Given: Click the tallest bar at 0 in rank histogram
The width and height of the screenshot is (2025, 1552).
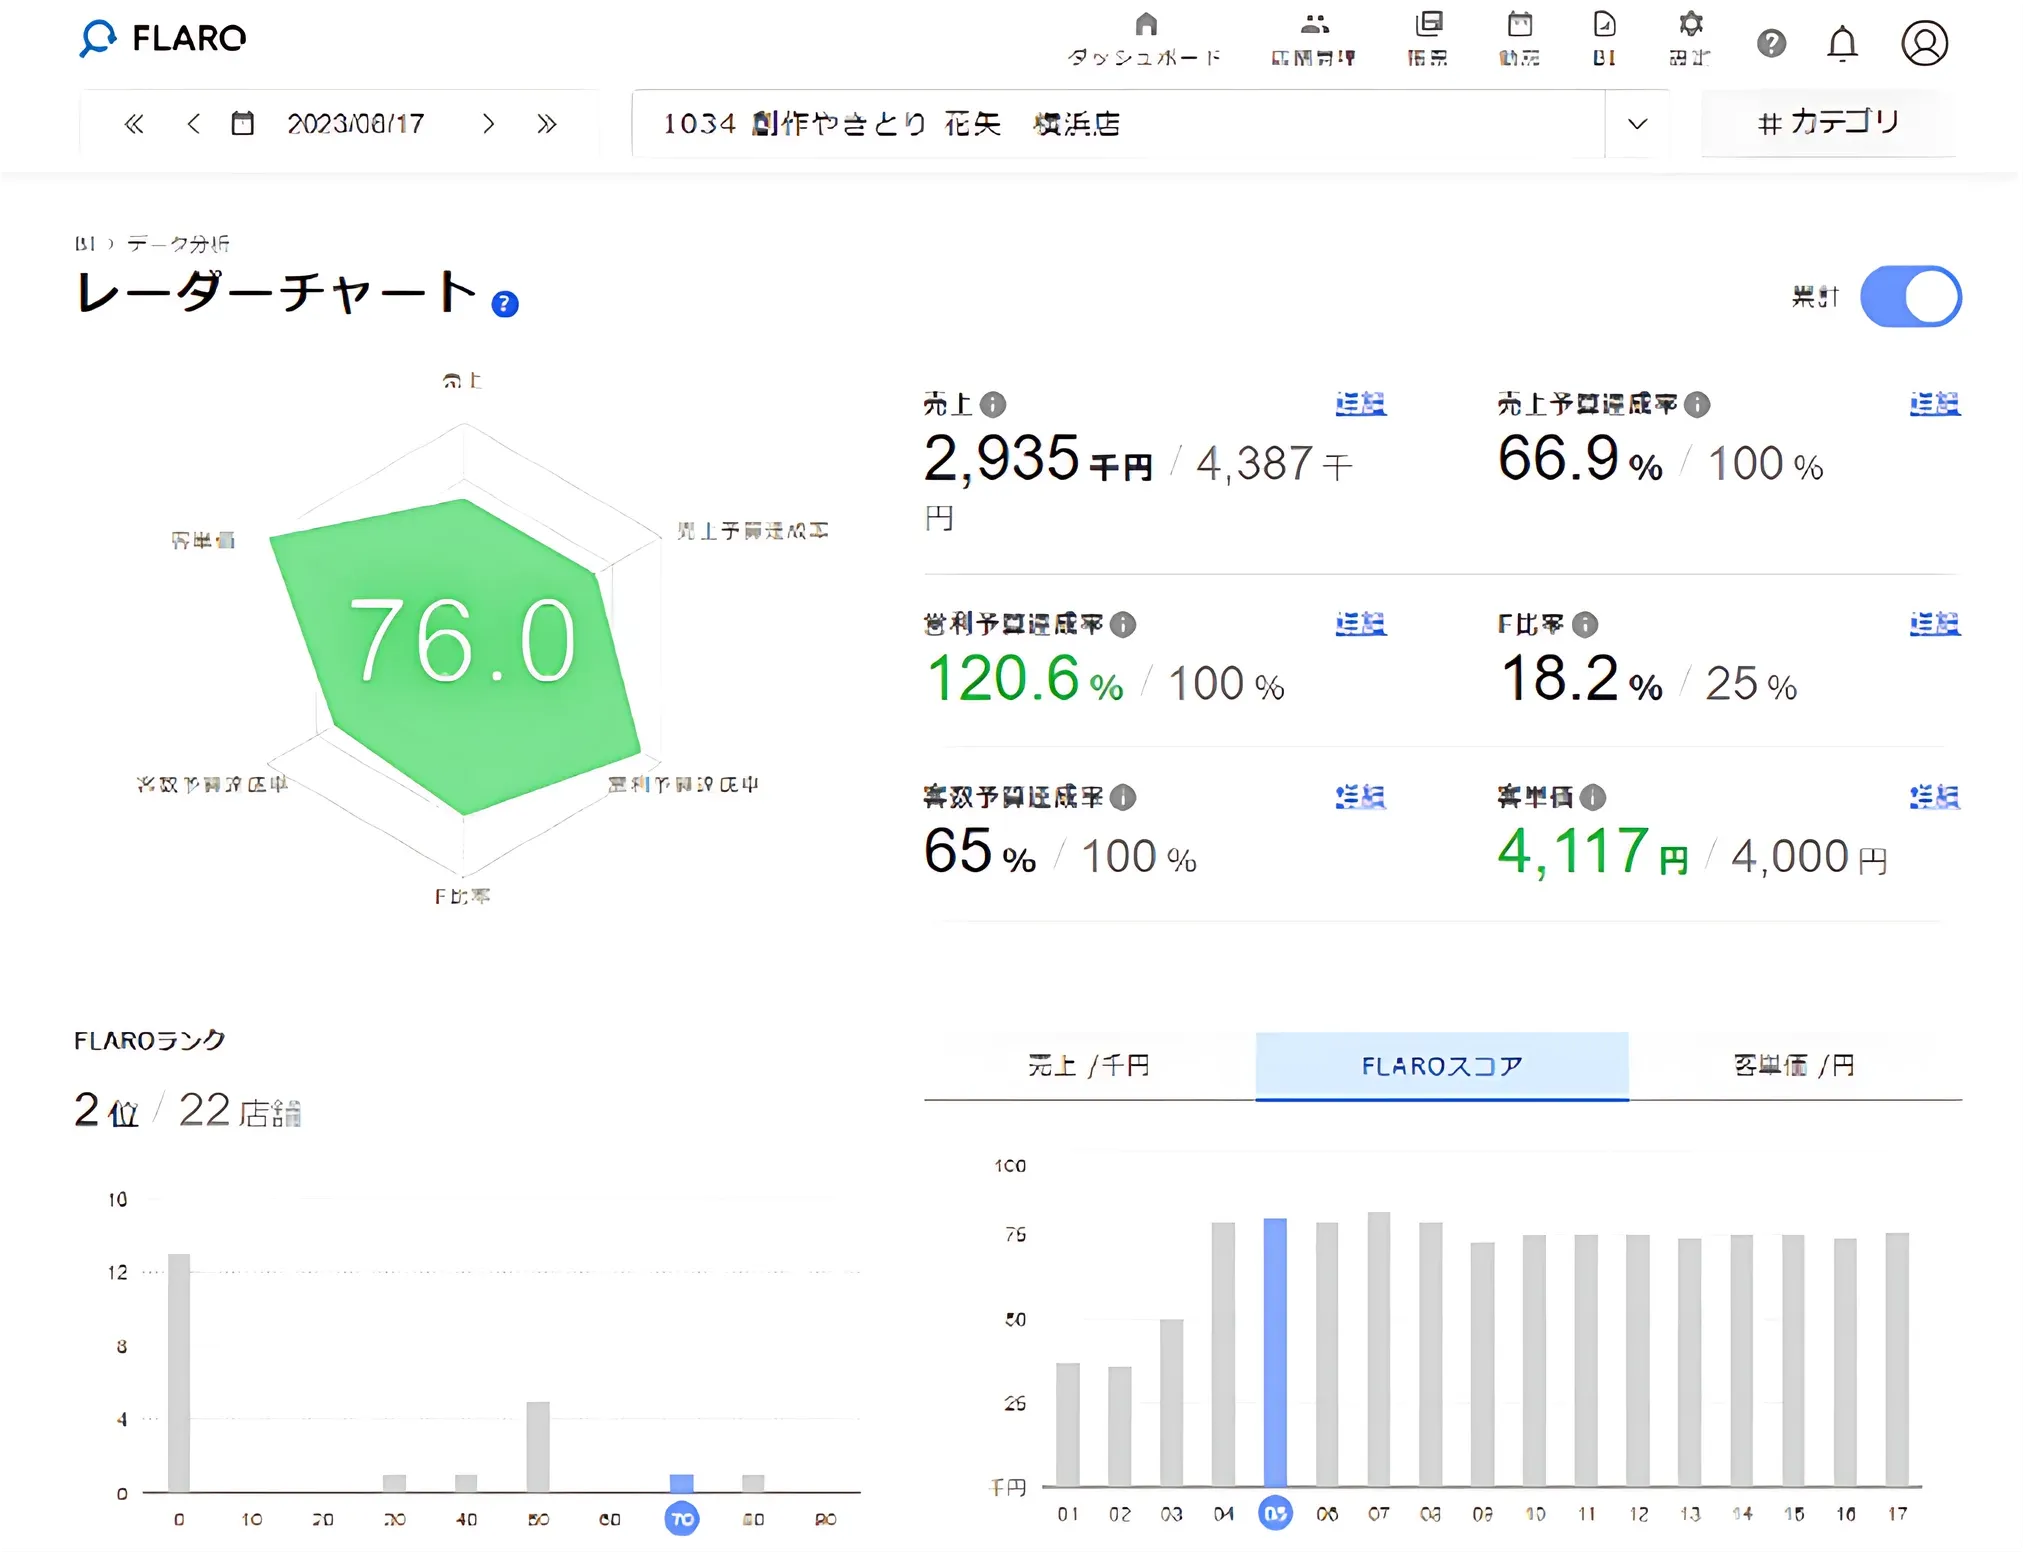Looking at the screenshot, I should (179, 1373).
